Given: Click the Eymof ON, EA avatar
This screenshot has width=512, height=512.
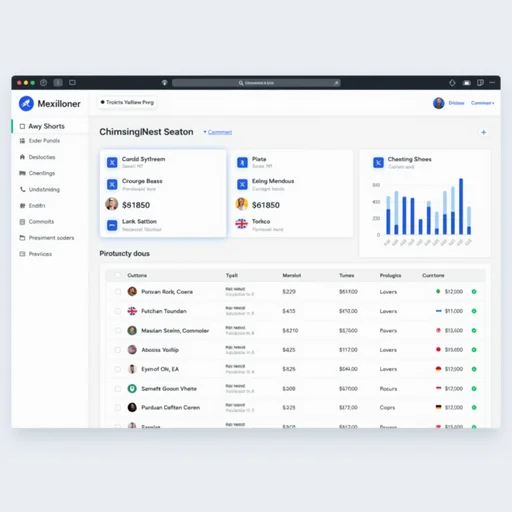Looking at the screenshot, I should [x=132, y=369].
